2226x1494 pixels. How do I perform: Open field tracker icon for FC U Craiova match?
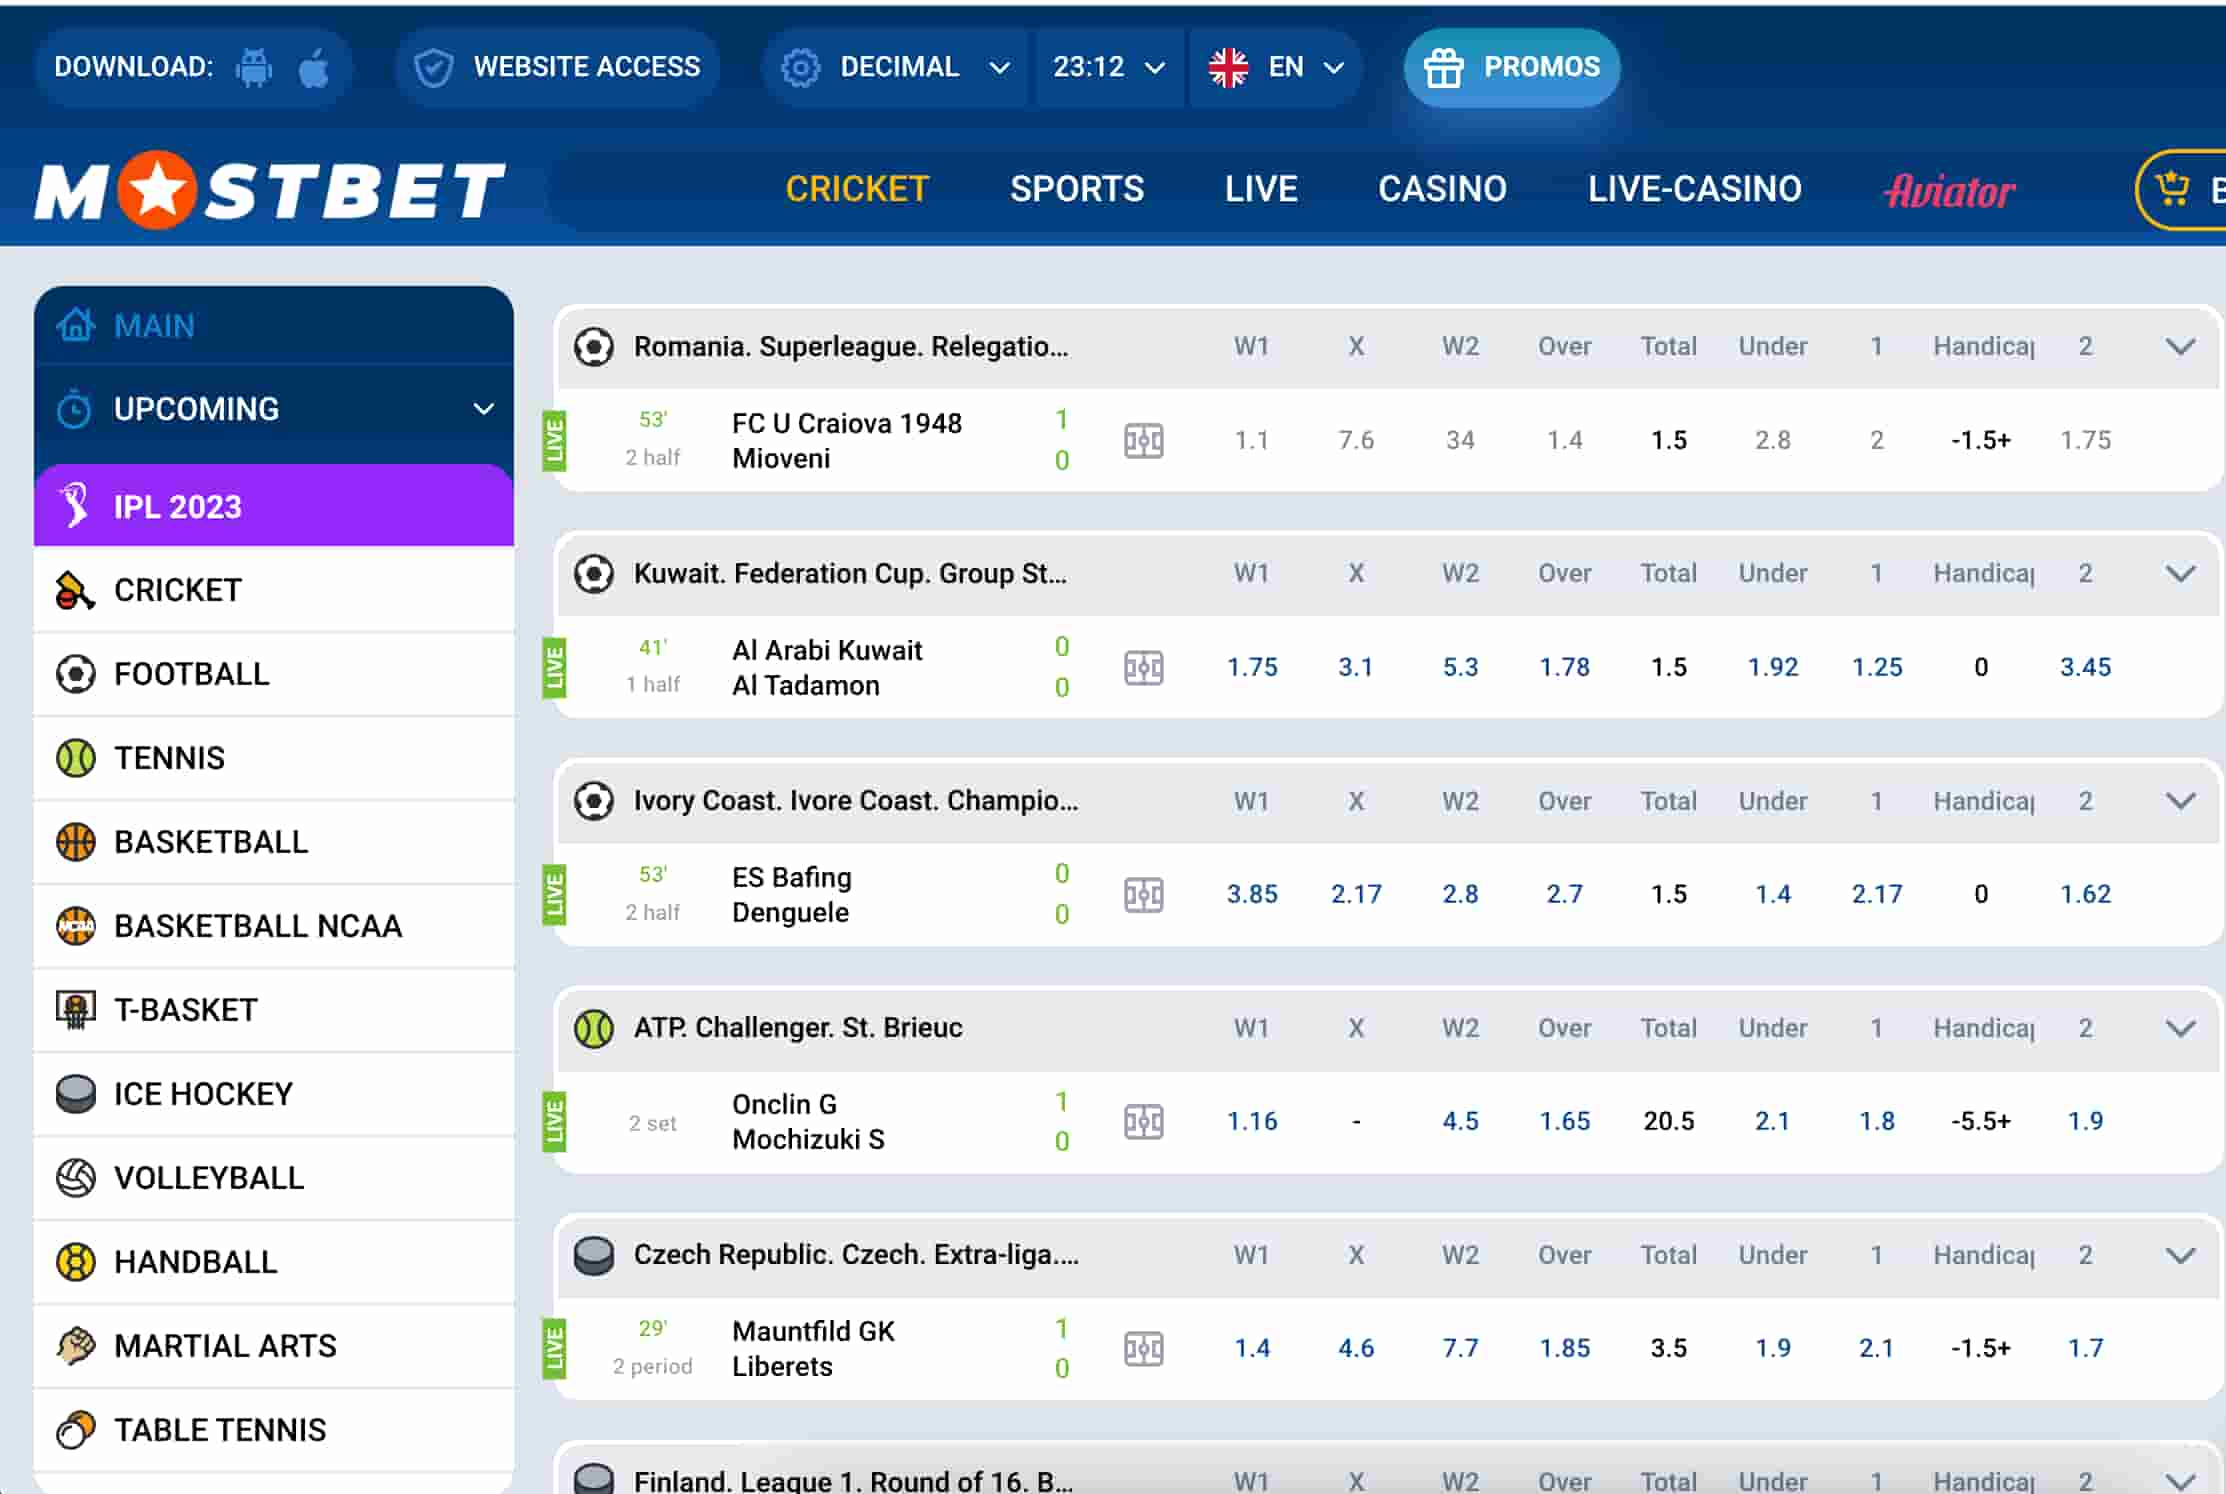click(1144, 441)
